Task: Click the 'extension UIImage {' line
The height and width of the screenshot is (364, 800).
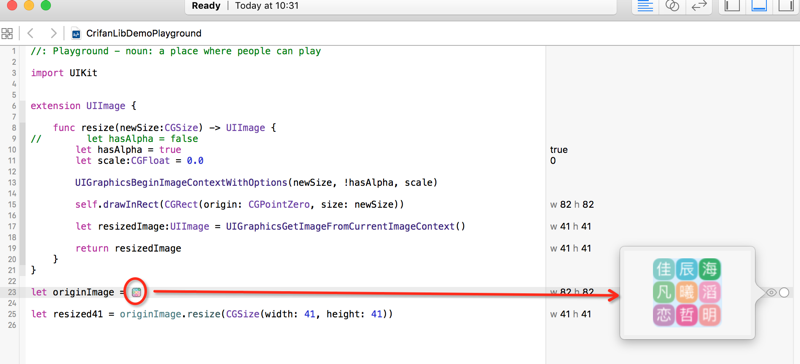Action: [84, 106]
